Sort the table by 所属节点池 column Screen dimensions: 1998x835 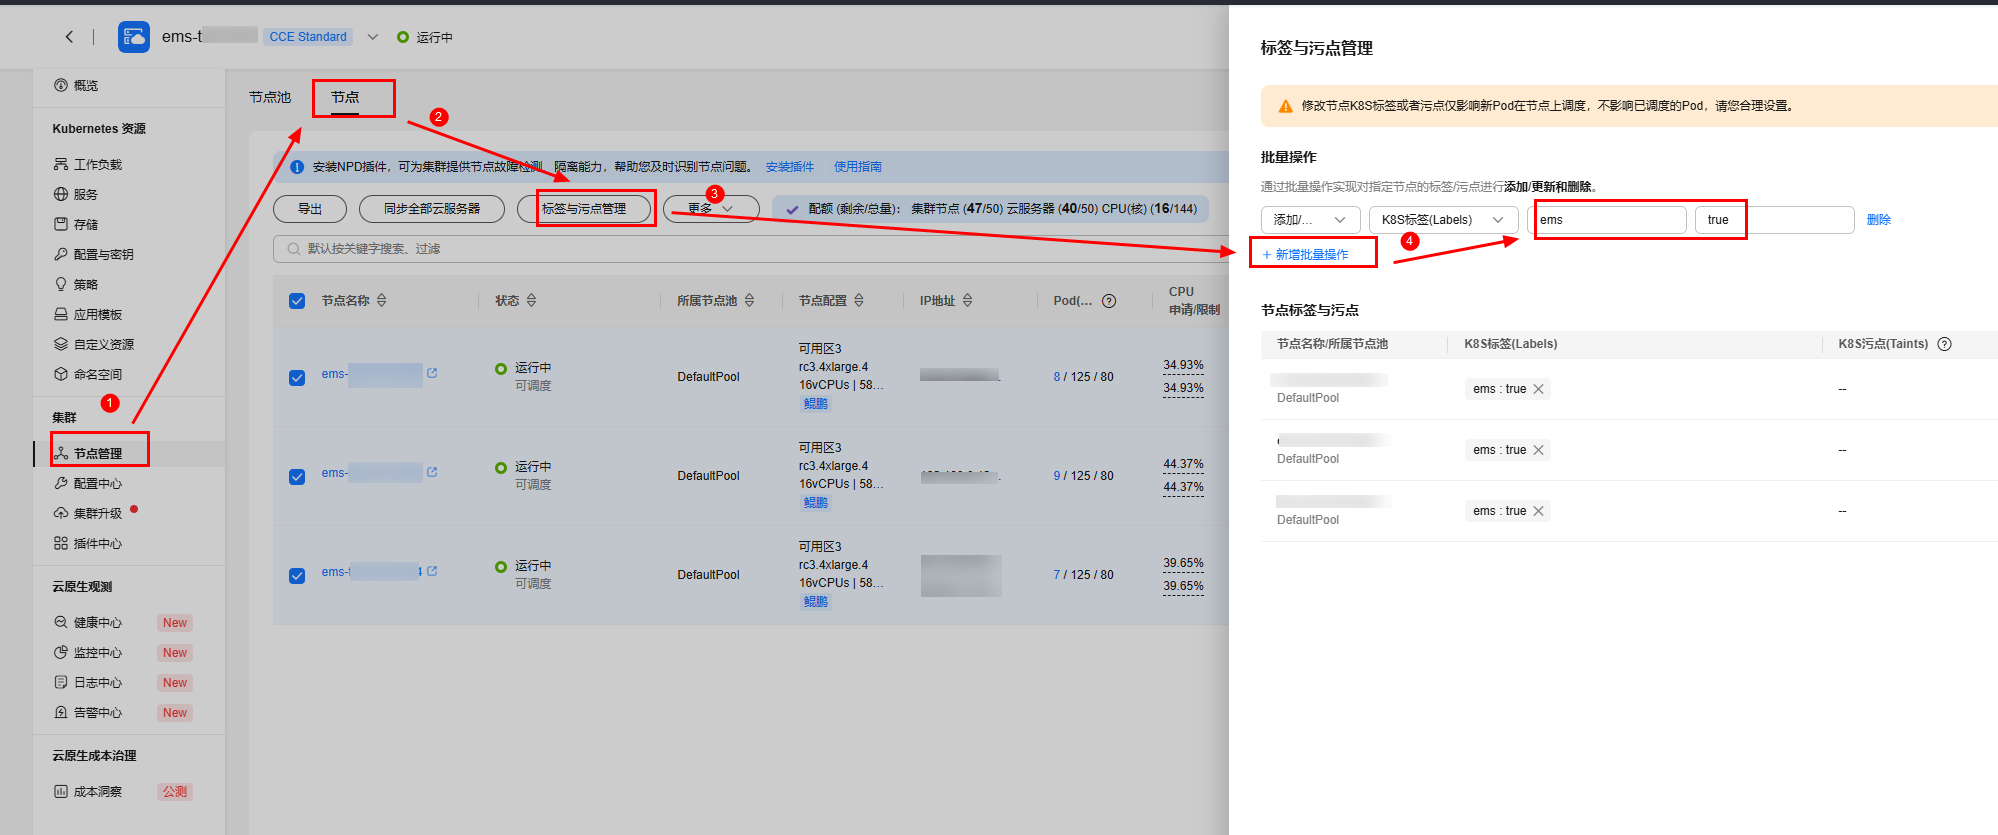click(x=749, y=300)
